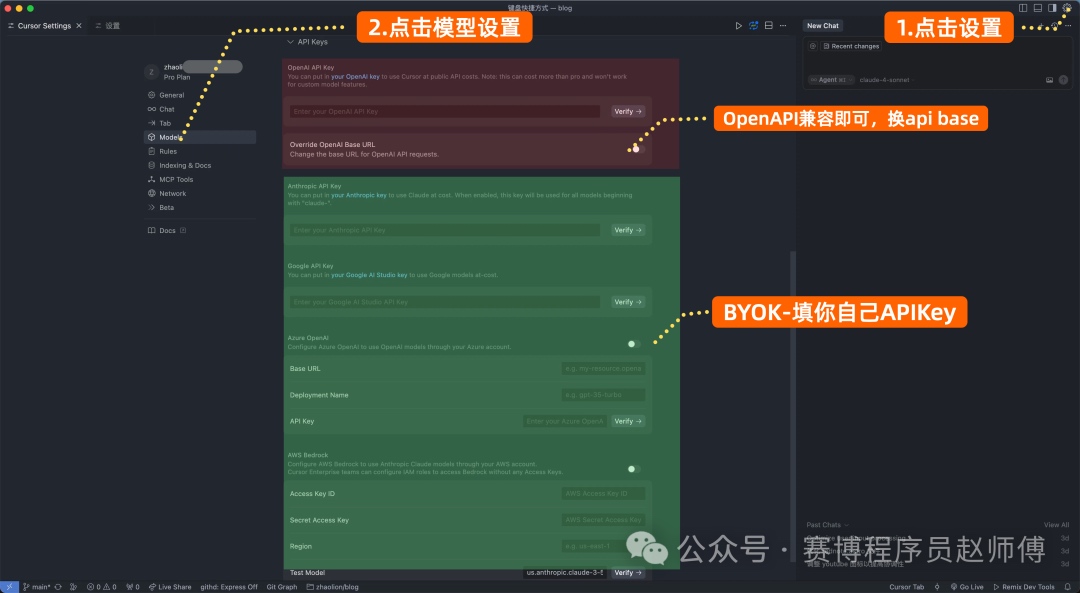This screenshot has height=593, width=1080.
Task: Open the chat panel more options ellipsis
Action: point(1068,25)
